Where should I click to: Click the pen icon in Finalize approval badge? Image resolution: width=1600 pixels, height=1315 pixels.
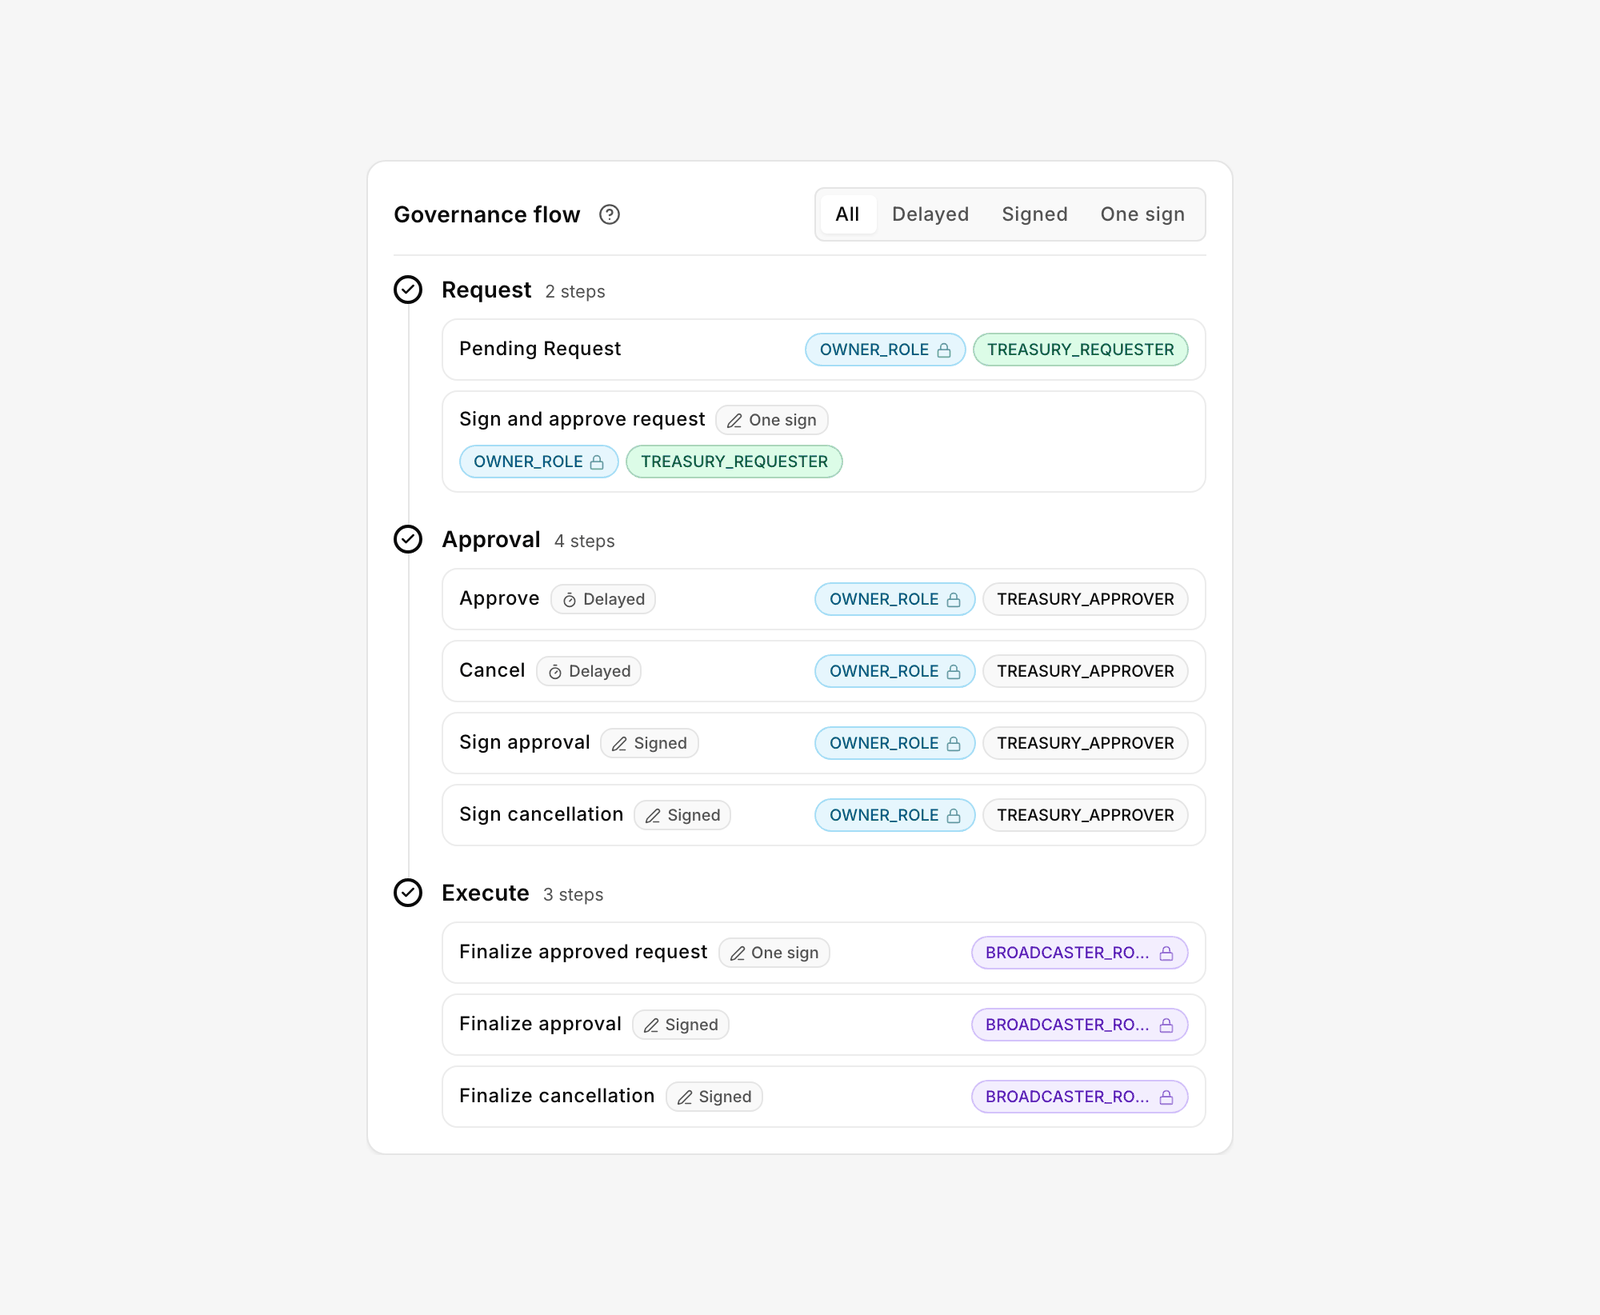pyautogui.click(x=651, y=1026)
